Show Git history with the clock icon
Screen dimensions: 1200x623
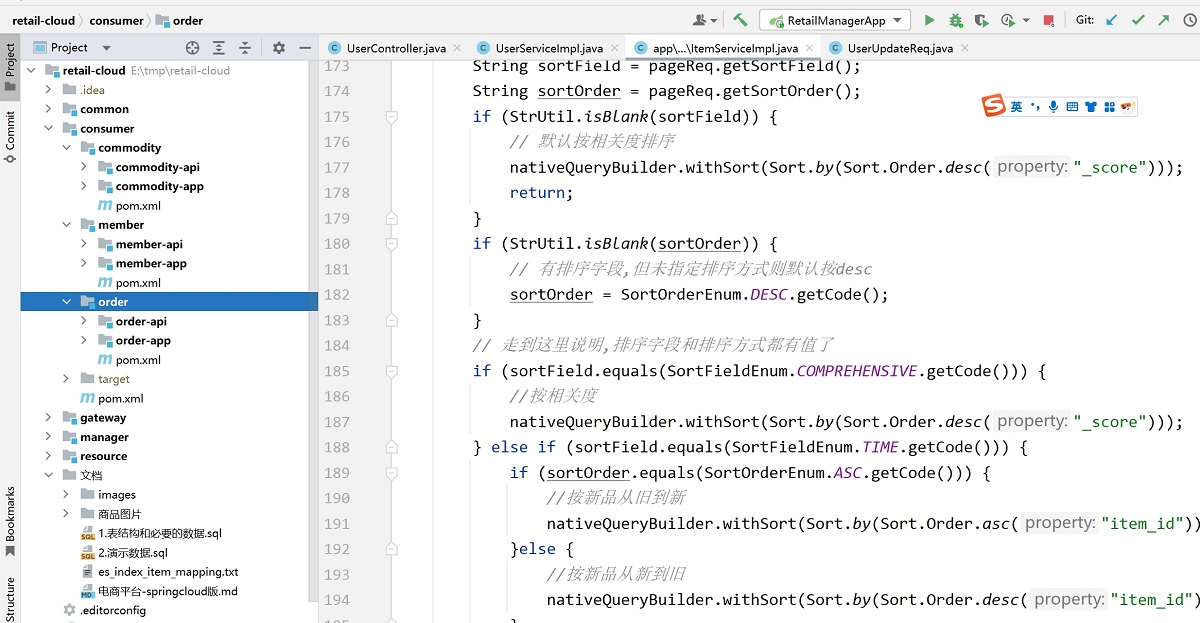tap(1189, 20)
